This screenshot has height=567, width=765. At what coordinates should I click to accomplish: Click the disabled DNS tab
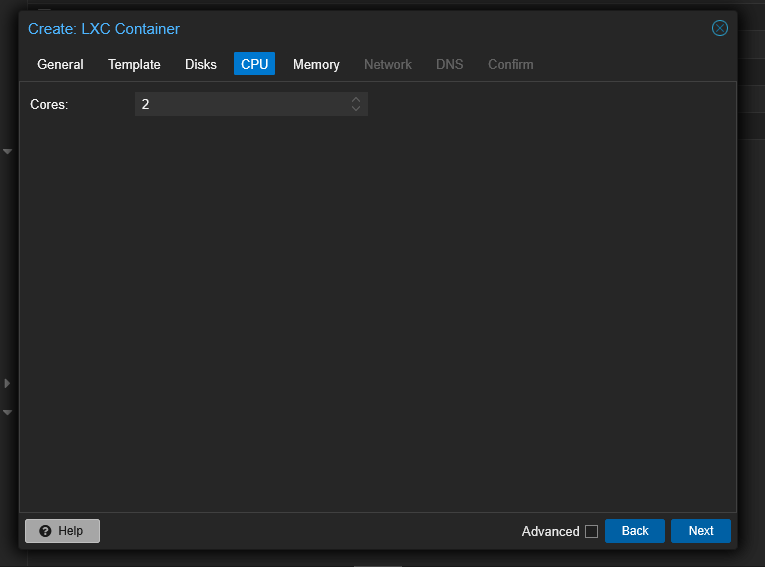click(x=449, y=64)
